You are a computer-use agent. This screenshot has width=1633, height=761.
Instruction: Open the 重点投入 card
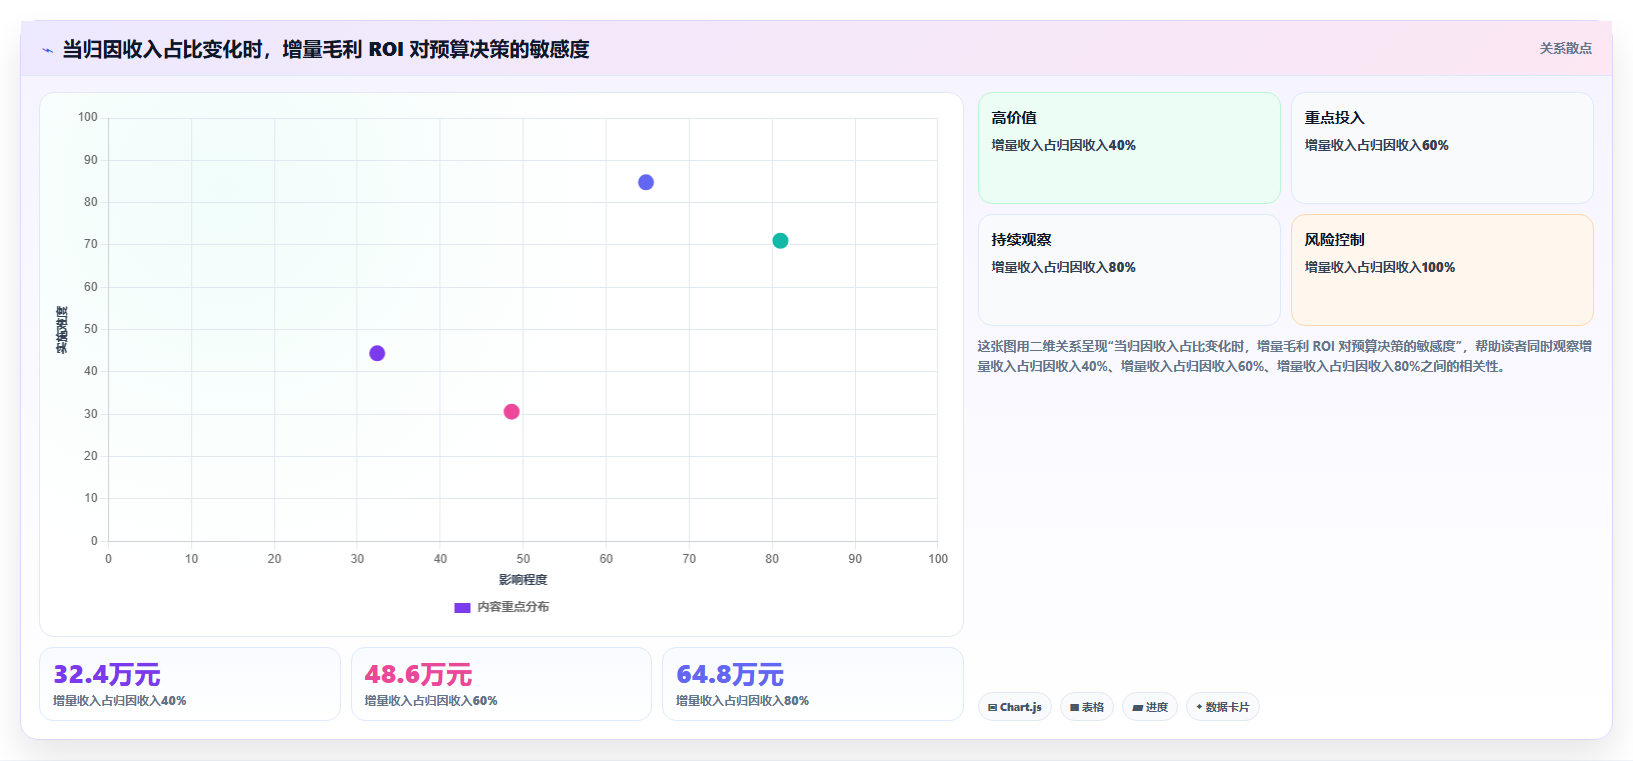pos(1442,148)
